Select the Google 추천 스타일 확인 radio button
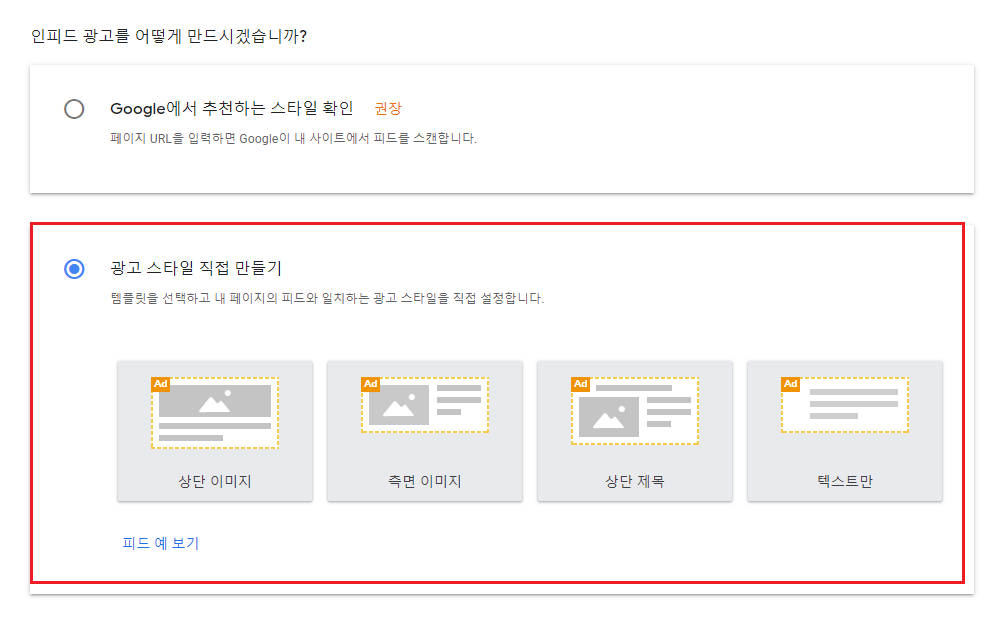 (74, 109)
